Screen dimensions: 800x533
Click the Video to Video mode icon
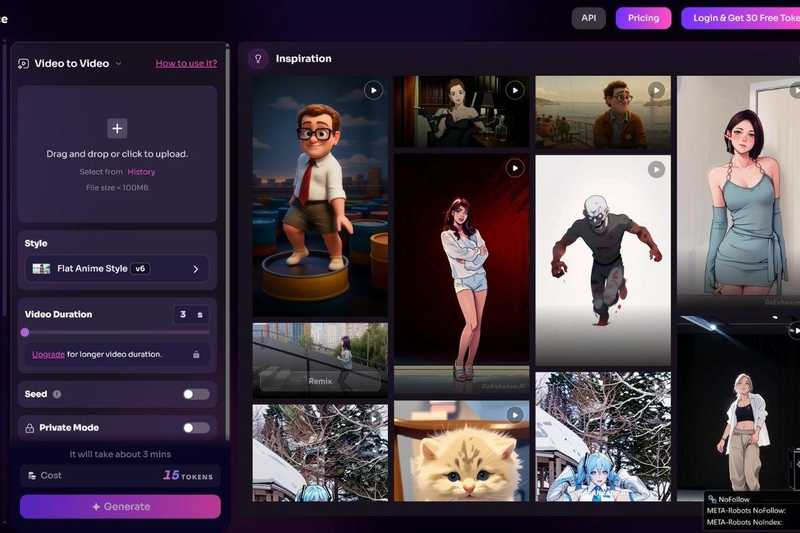[23, 64]
